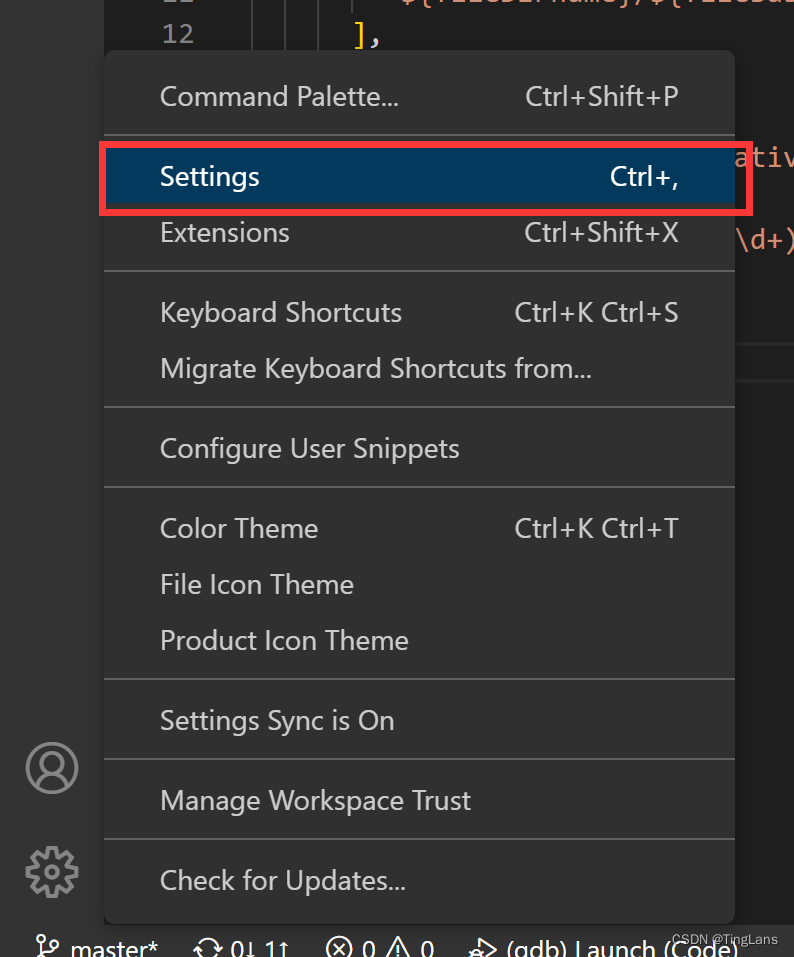Image resolution: width=794 pixels, height=957 pixels.
Task: Open Configure User Snippets
Action: [x=419, y=449]
